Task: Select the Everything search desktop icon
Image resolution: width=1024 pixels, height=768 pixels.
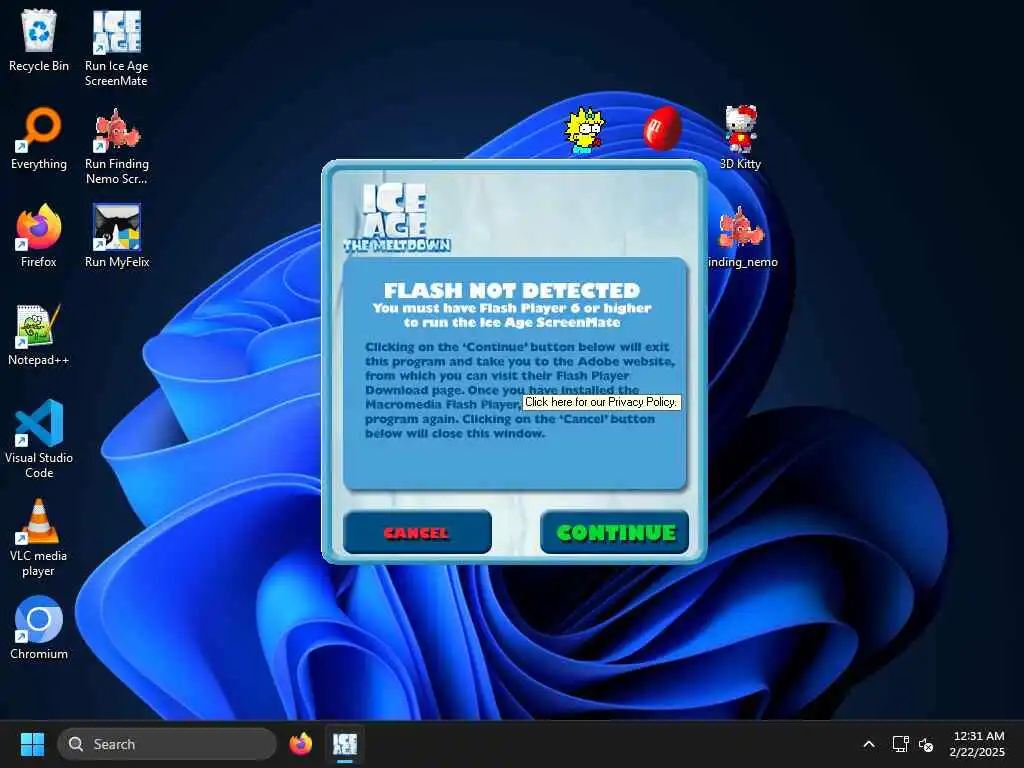Action: coord(39,138)
